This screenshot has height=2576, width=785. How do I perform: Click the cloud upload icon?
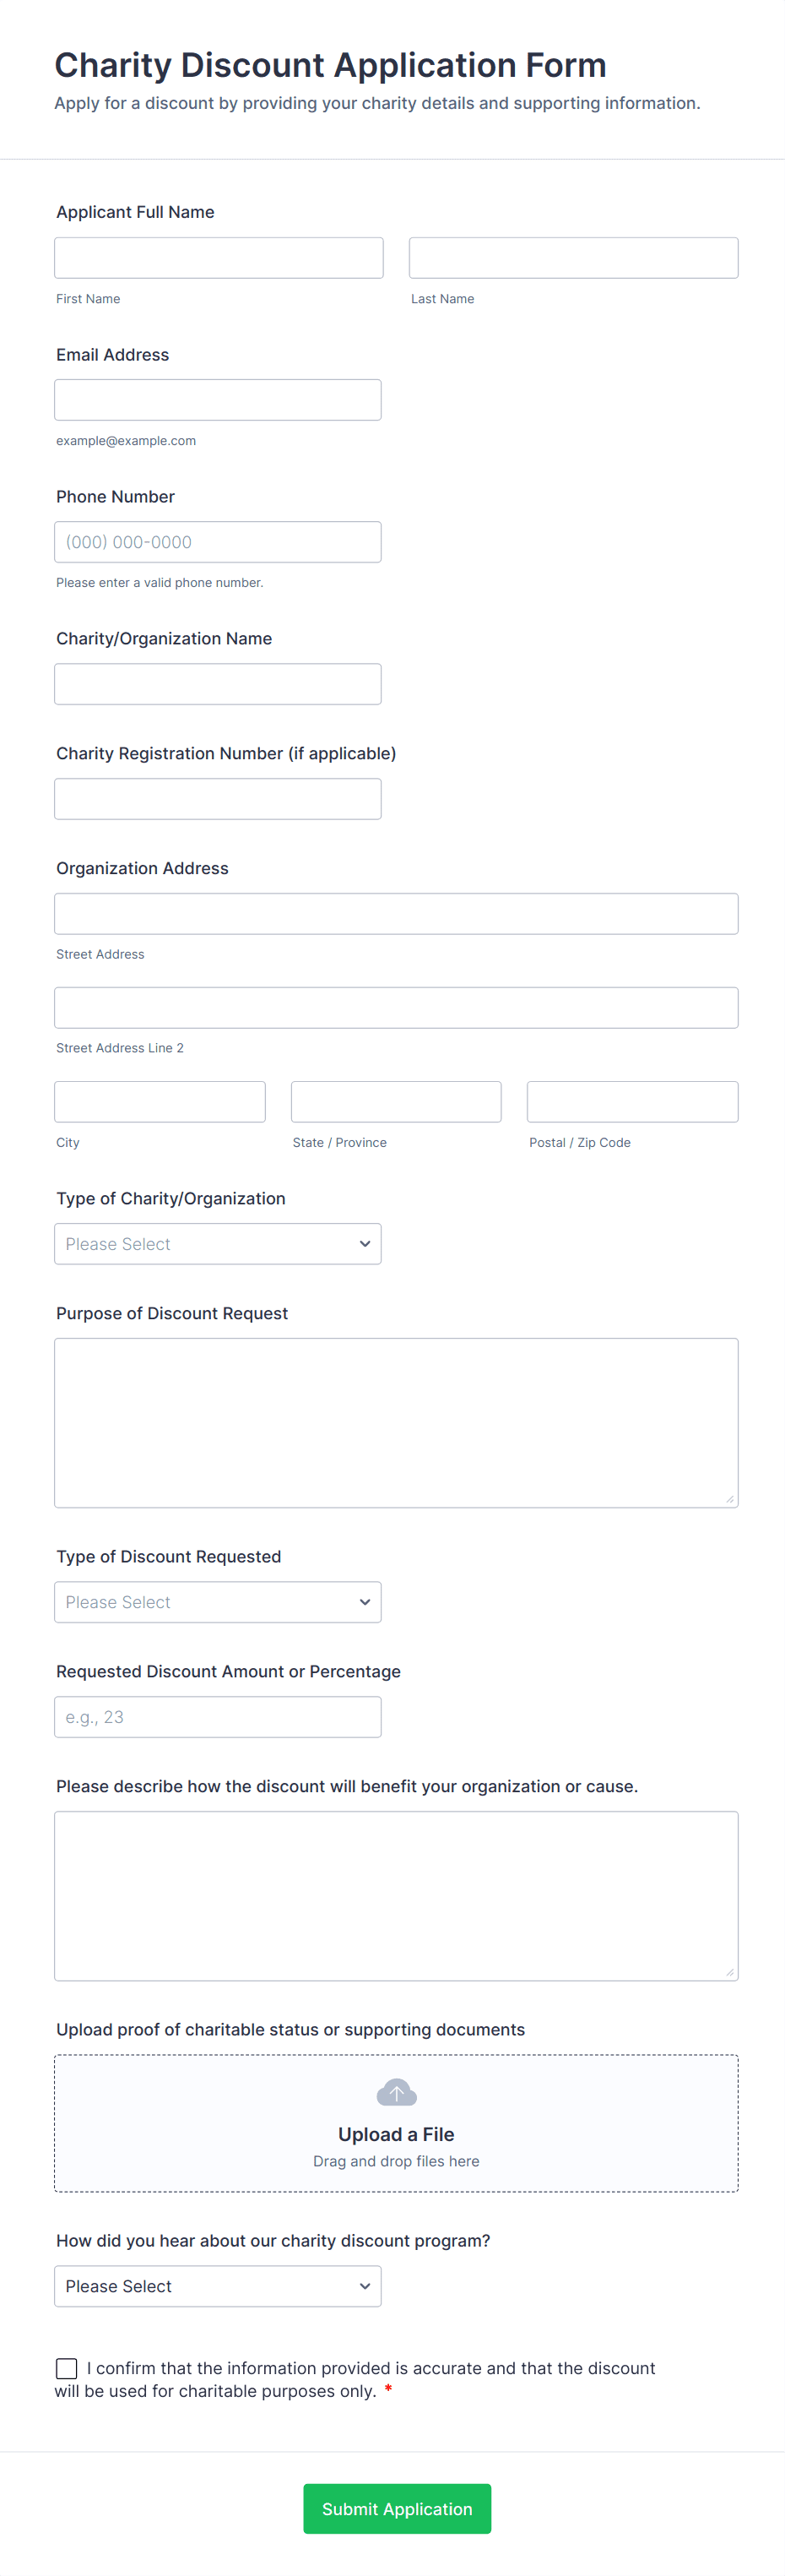tap(396, 2091)
